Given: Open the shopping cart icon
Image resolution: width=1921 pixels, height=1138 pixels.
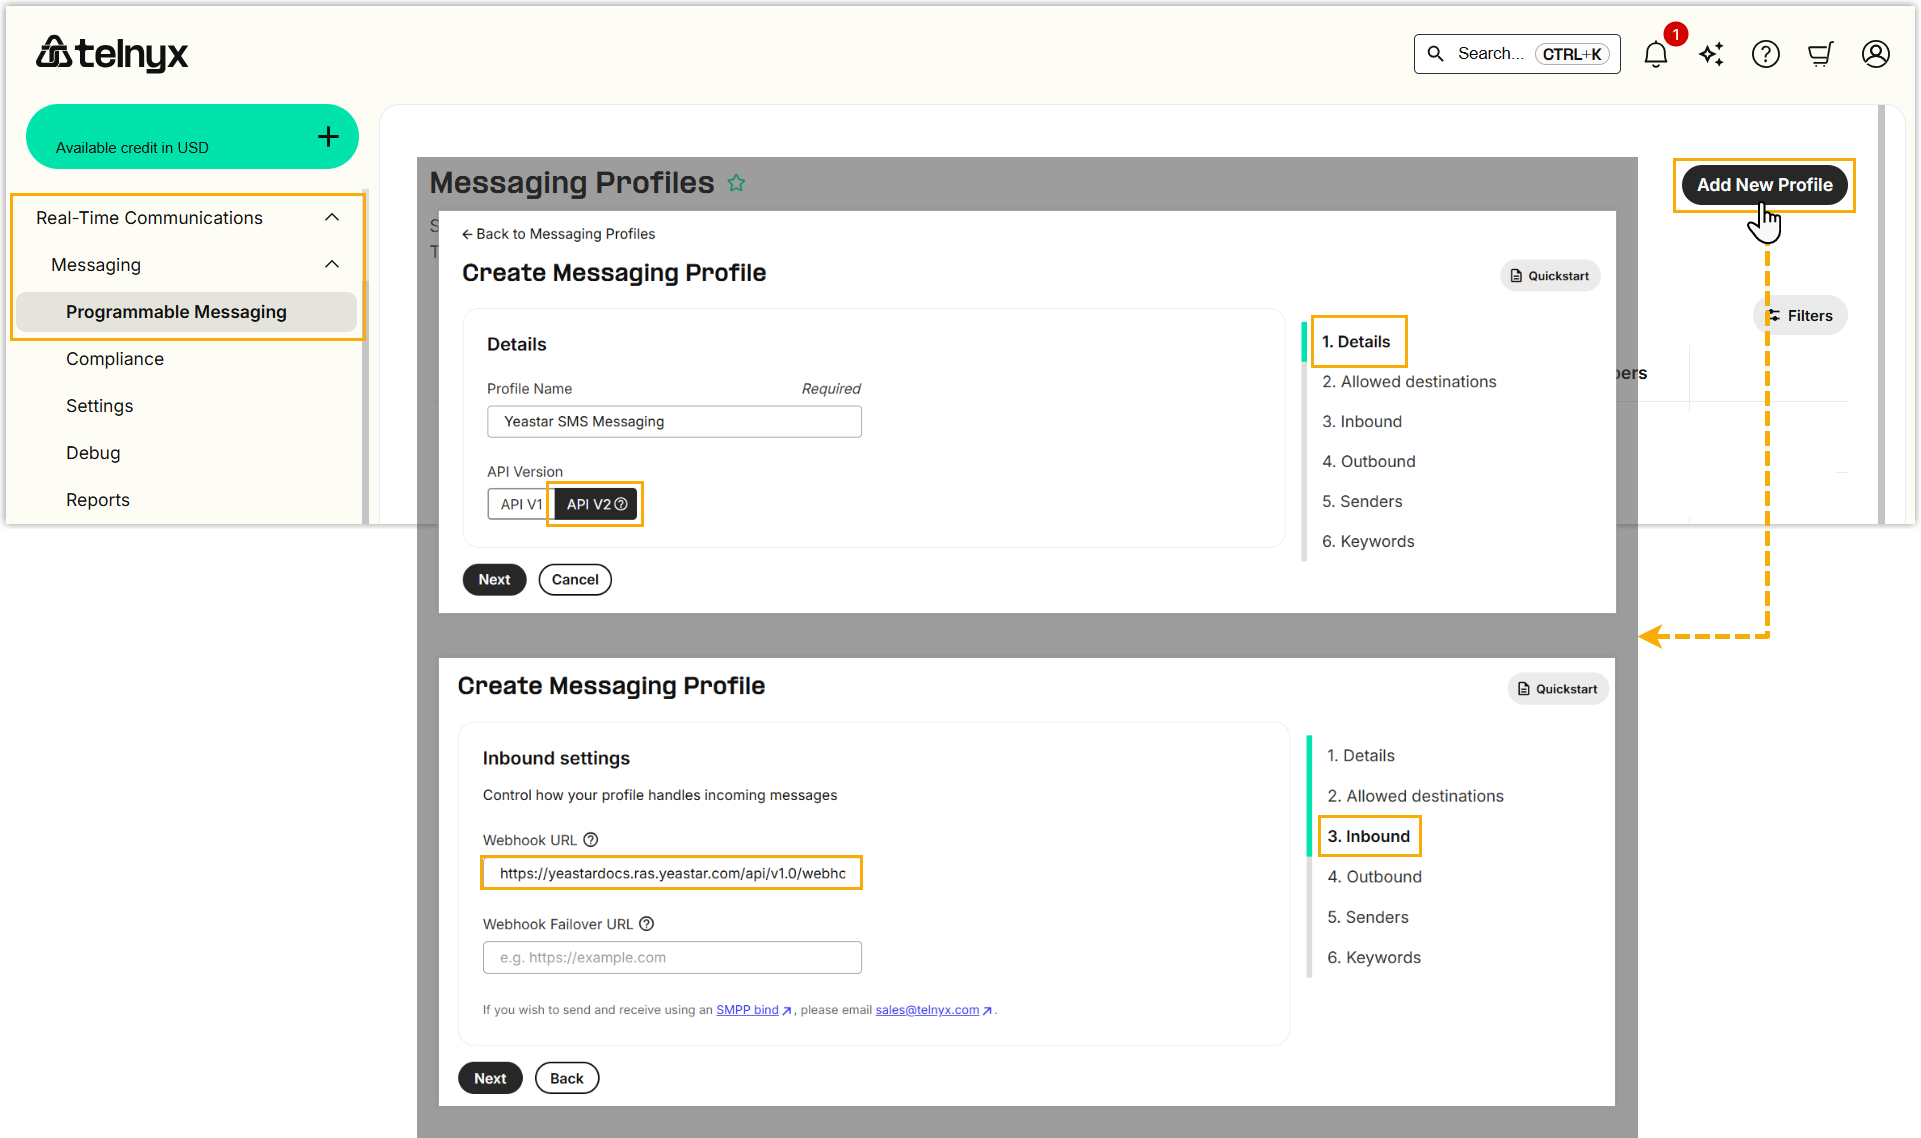Looking at the screenshot, I should click(1820, 54).
